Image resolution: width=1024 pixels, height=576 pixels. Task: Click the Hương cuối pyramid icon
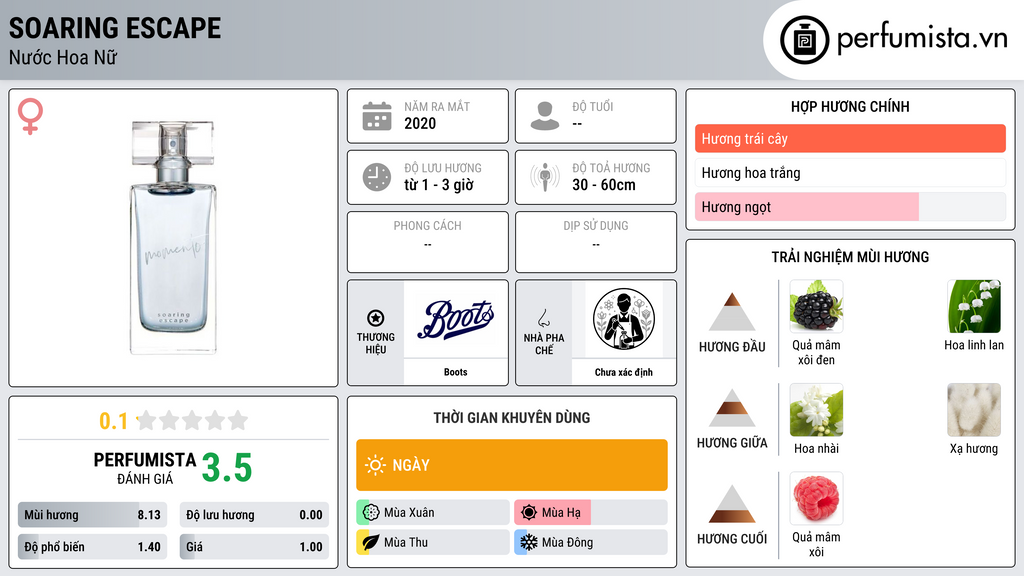[732, 504]
